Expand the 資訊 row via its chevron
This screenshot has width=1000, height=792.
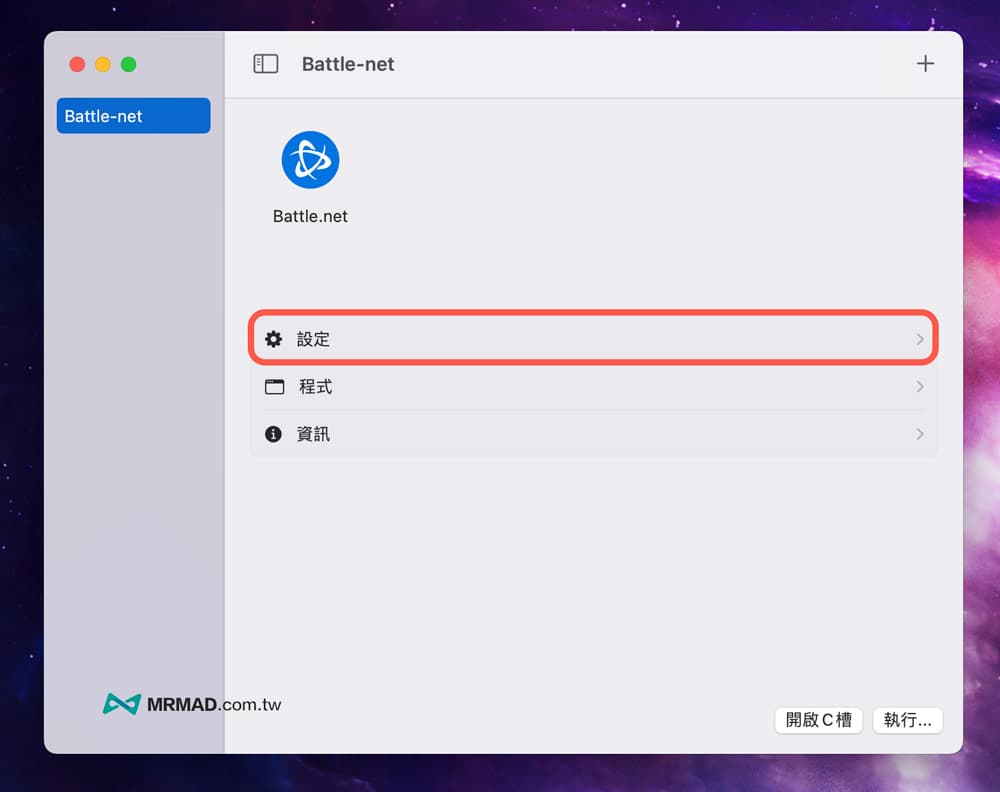[919, 433]
